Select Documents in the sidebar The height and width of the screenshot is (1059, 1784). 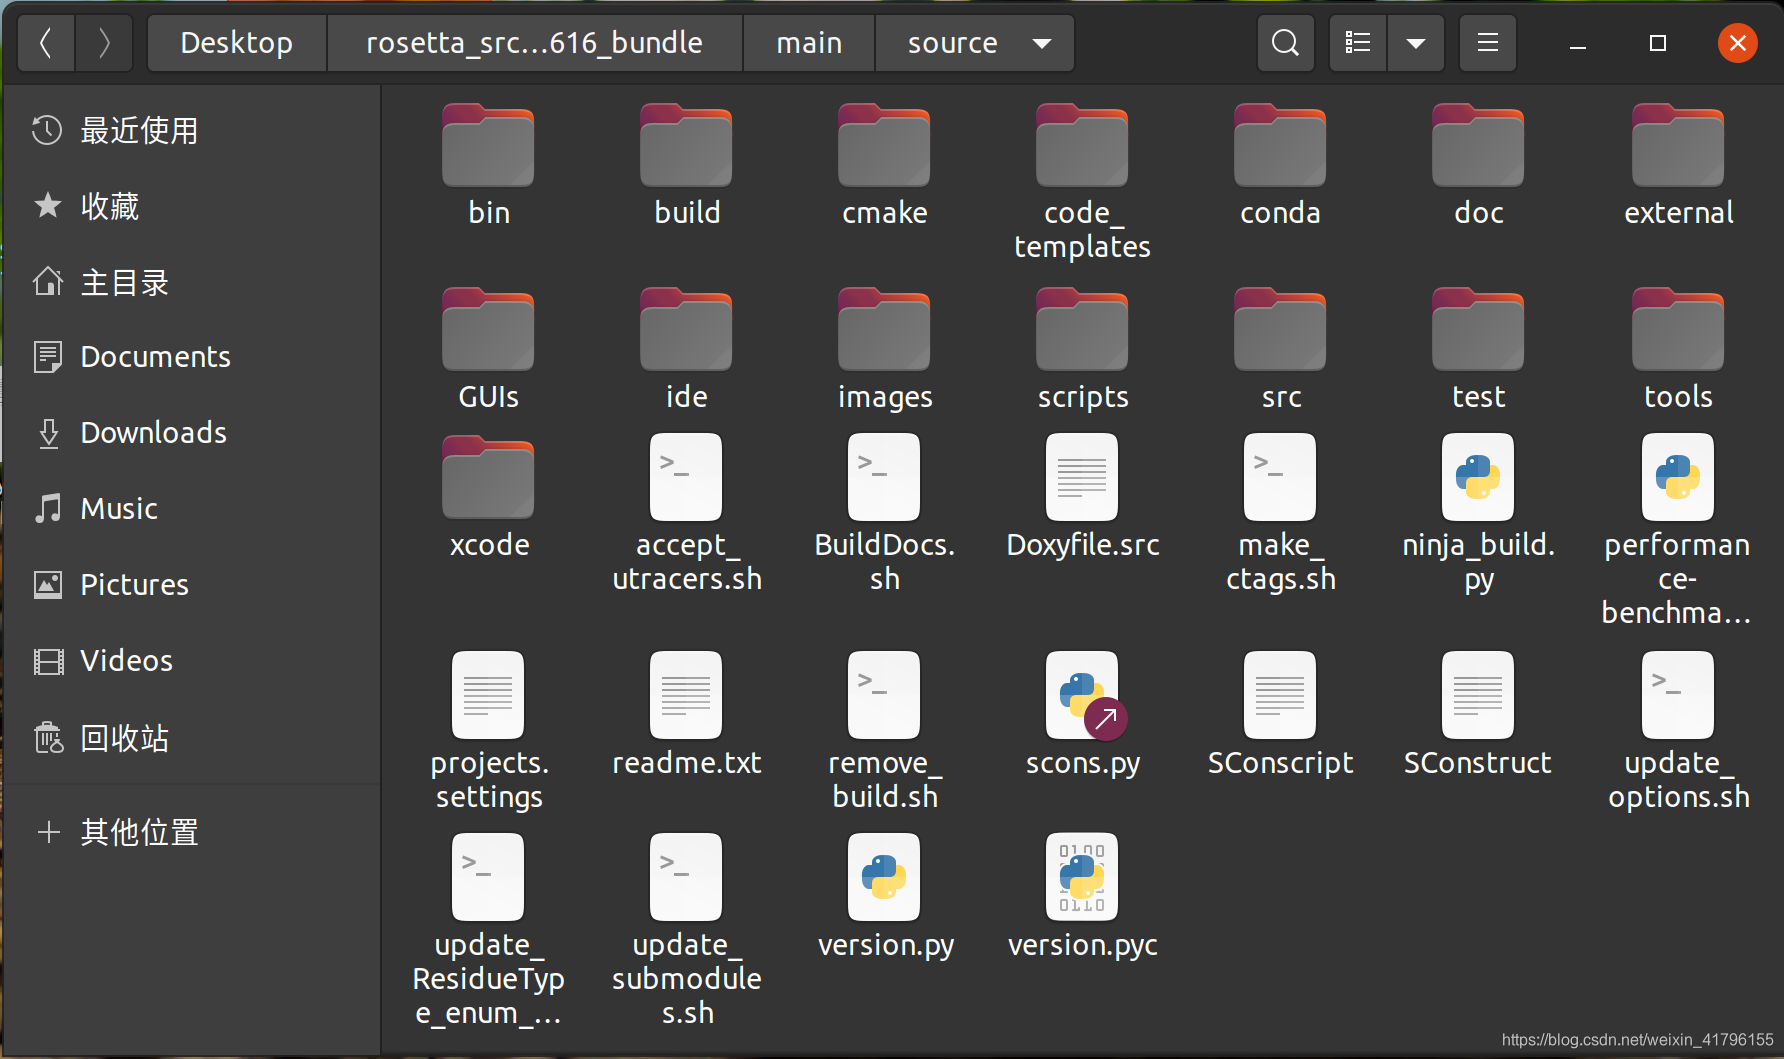(x=190, y=357)
